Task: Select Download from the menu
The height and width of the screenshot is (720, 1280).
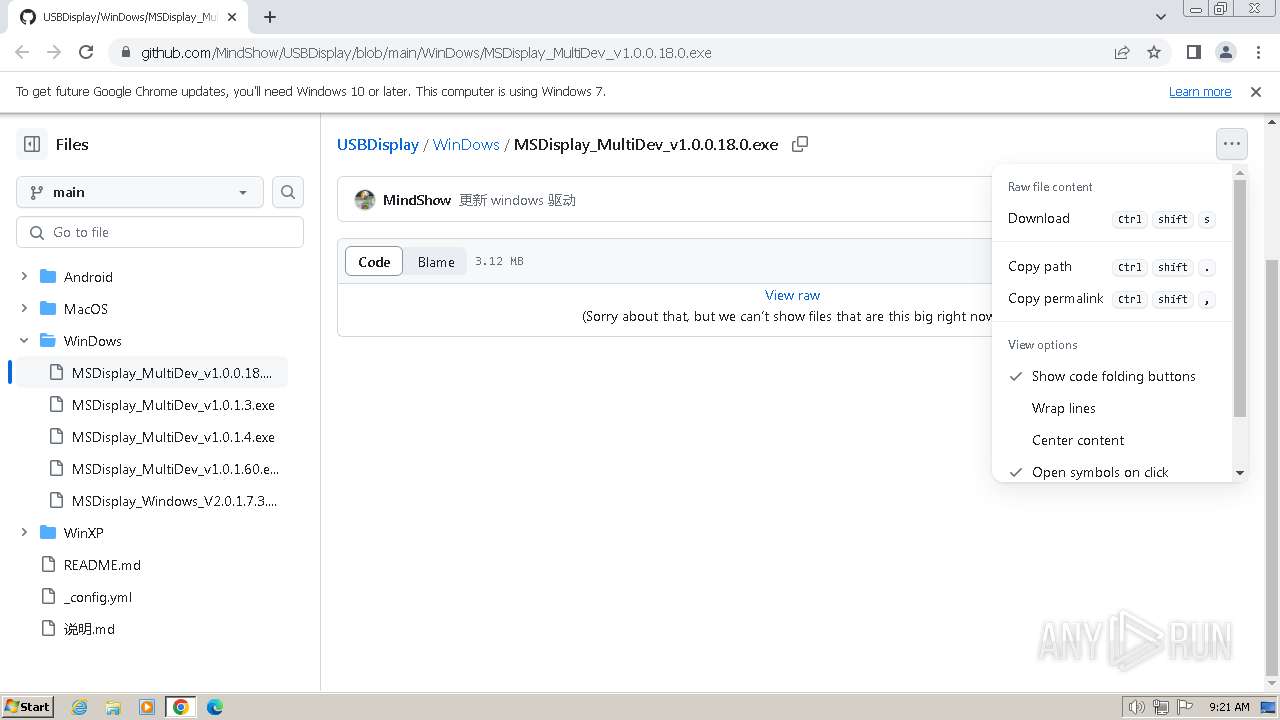Action: (1112, 218)
